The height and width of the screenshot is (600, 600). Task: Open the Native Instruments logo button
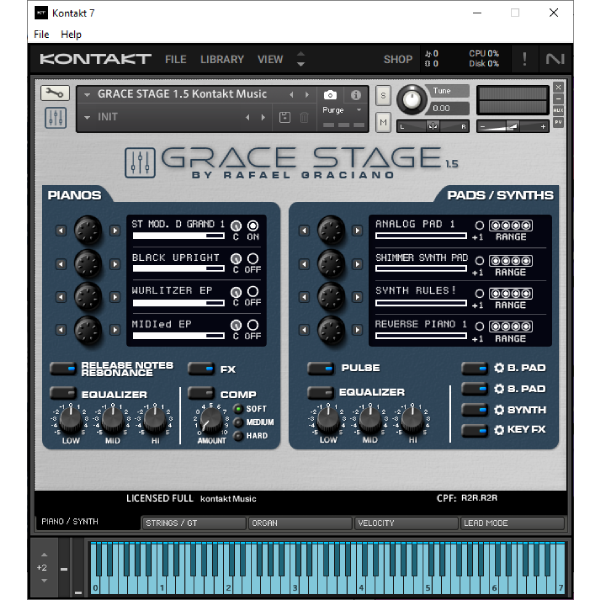click(x=555, y=59)
